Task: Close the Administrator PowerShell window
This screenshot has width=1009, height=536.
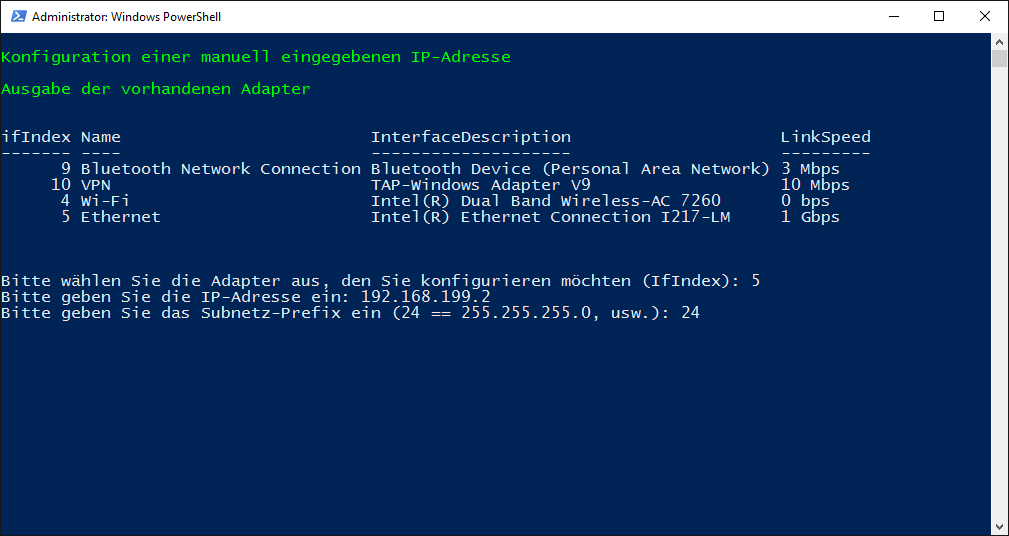Action: (x=985, y=17)
